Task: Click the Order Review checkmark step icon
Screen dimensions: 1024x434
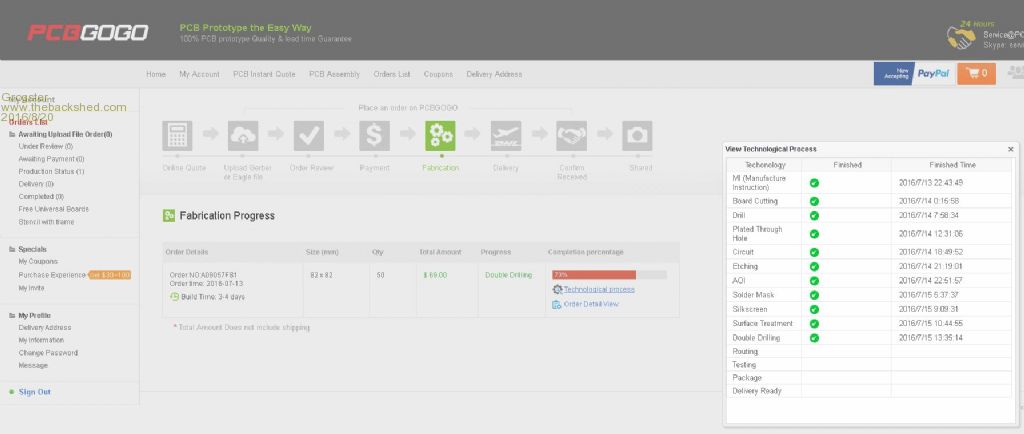Action: (308, 135)
